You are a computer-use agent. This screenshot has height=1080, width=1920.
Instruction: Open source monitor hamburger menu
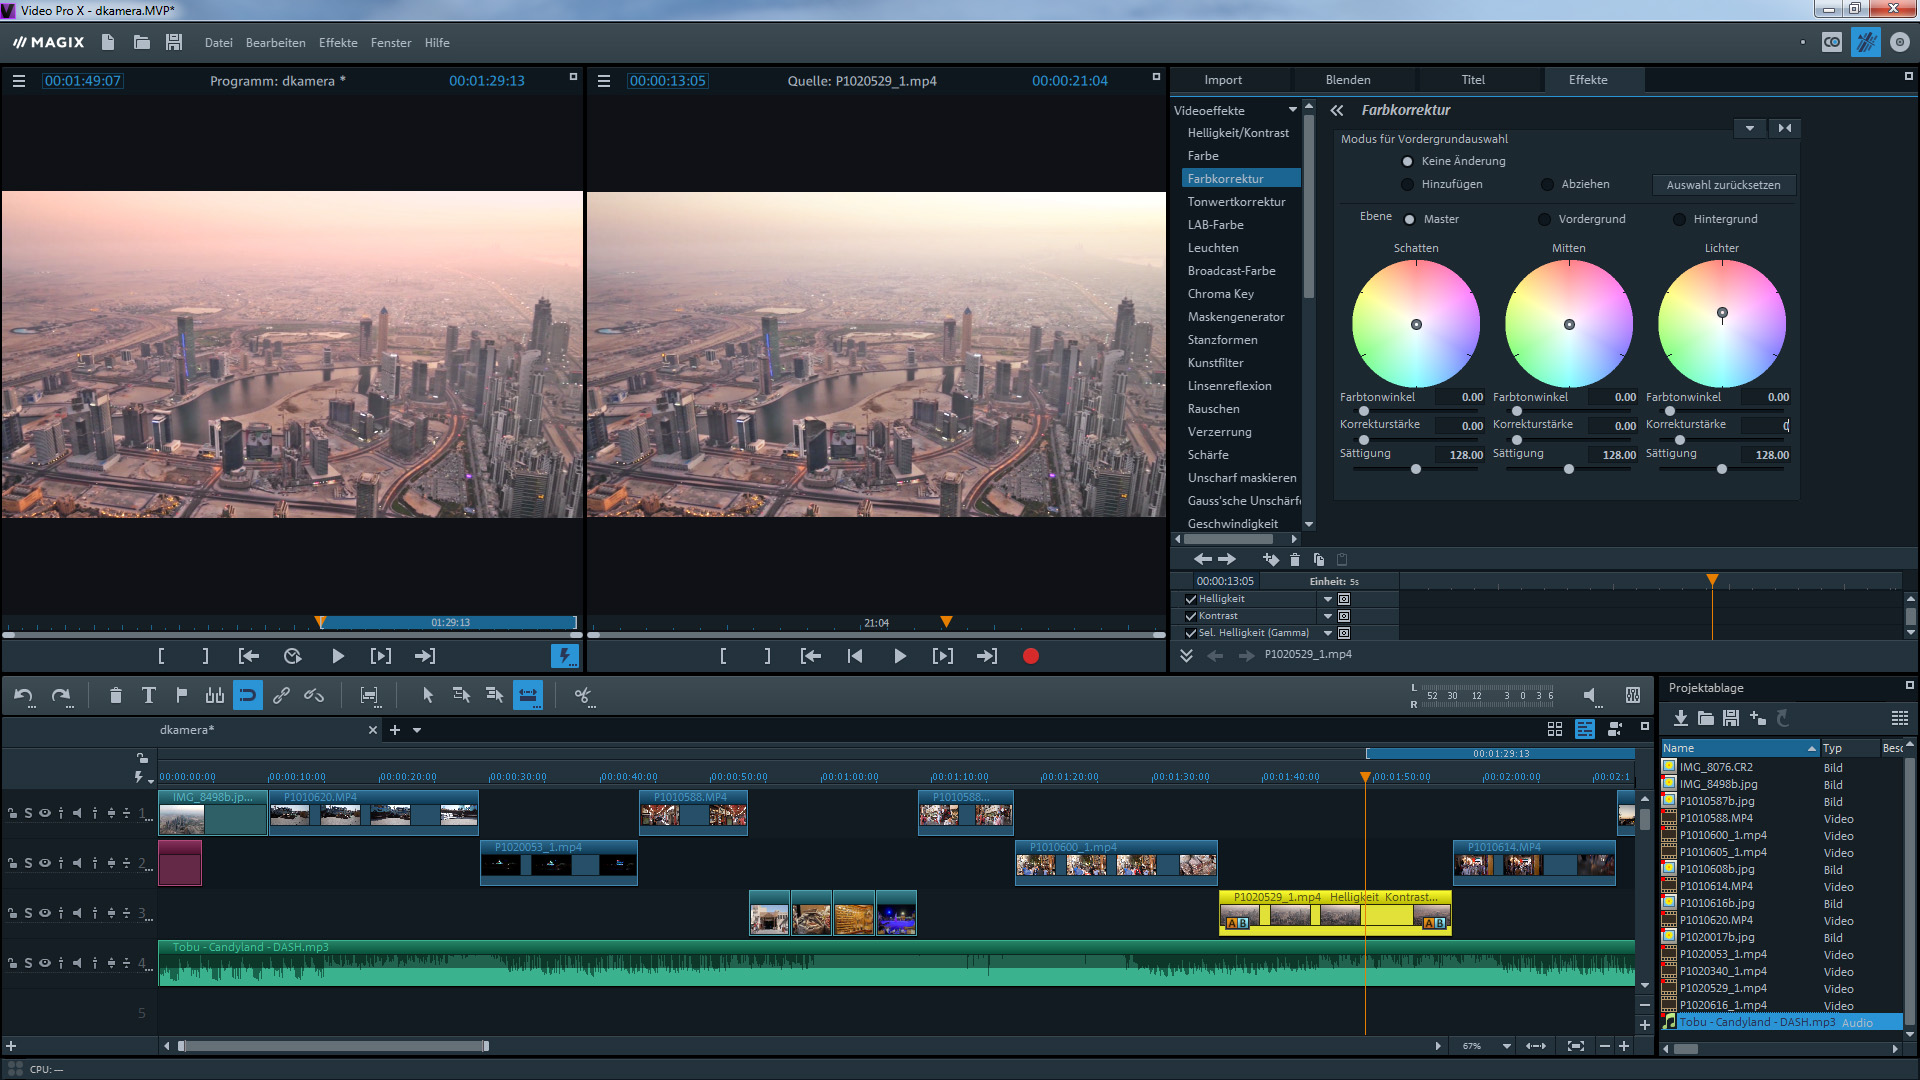coord(604,81)
